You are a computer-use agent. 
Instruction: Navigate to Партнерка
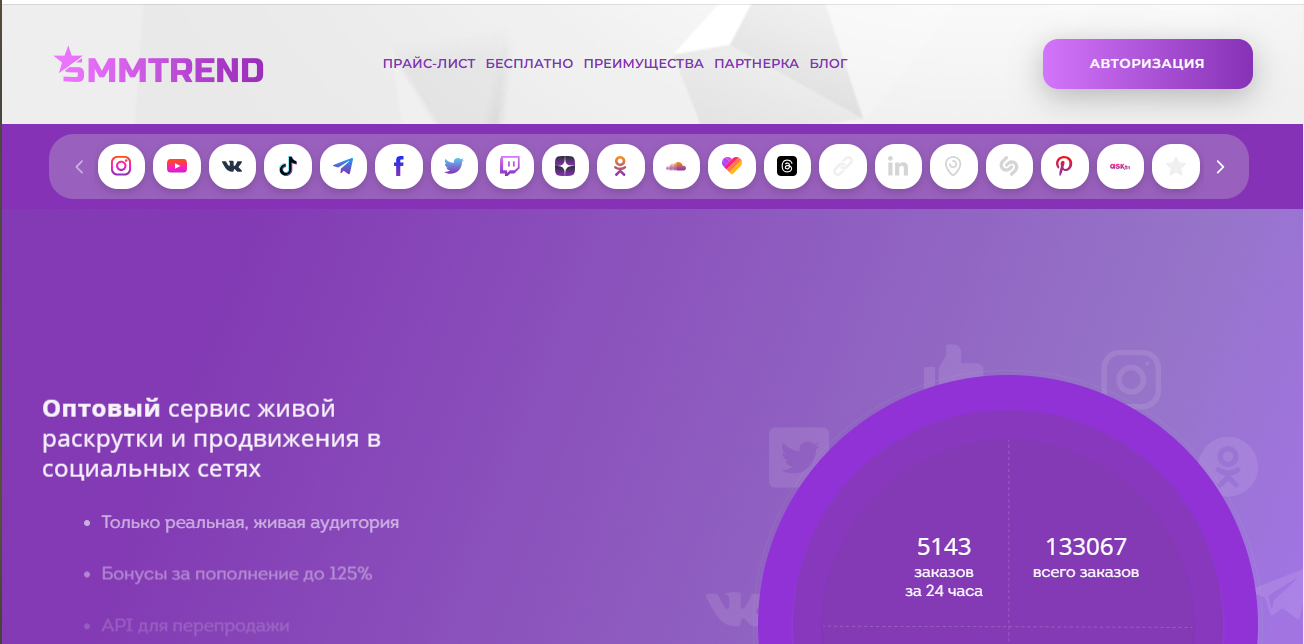click(x=757, y=63)
